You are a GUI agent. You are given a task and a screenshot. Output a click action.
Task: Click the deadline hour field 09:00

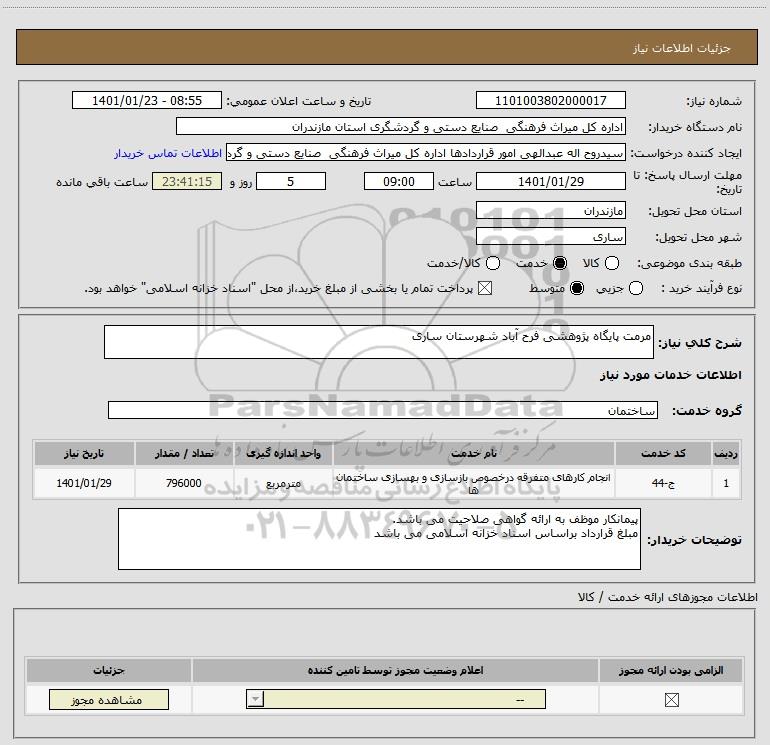[x=399, y=181]
